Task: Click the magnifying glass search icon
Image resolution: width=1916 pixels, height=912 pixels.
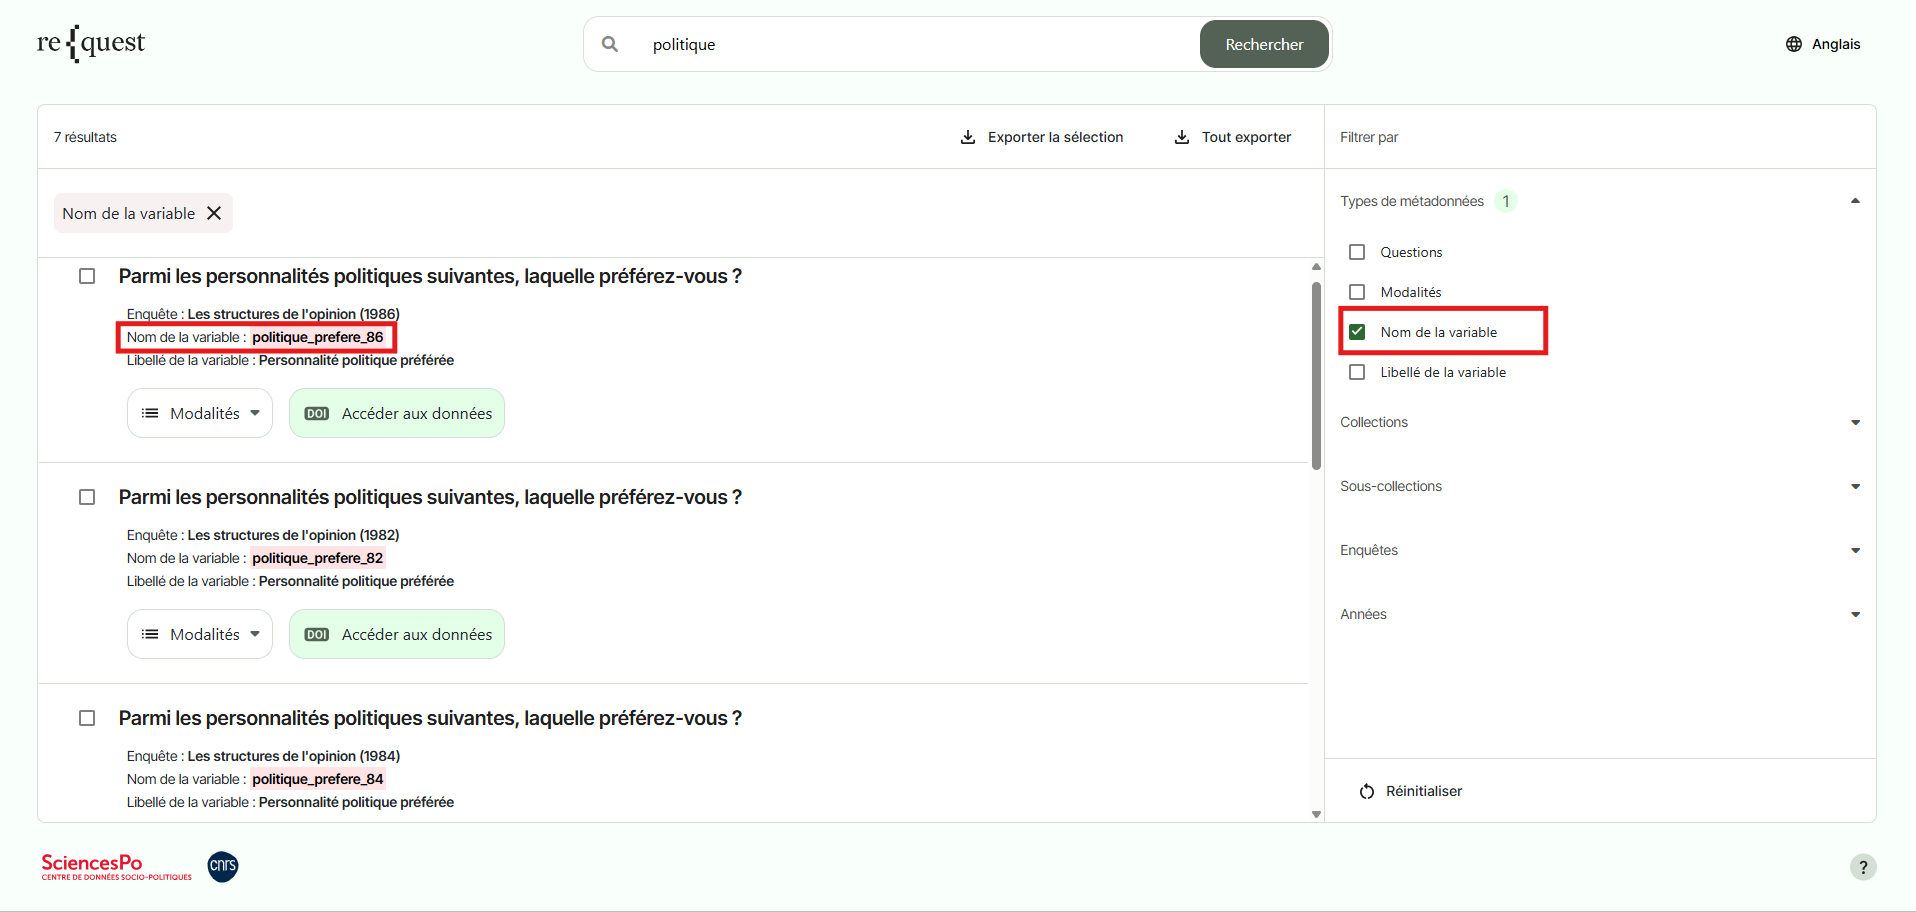Action: coord(610,44)
